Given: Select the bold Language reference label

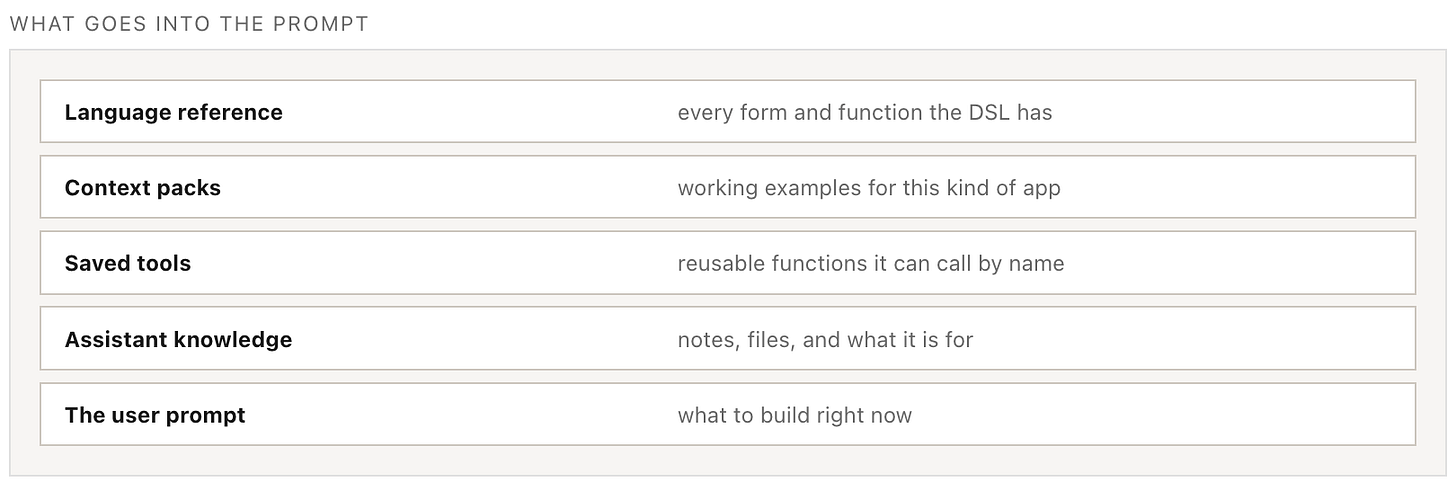Looking at the screenshot, I should (174, 112).
